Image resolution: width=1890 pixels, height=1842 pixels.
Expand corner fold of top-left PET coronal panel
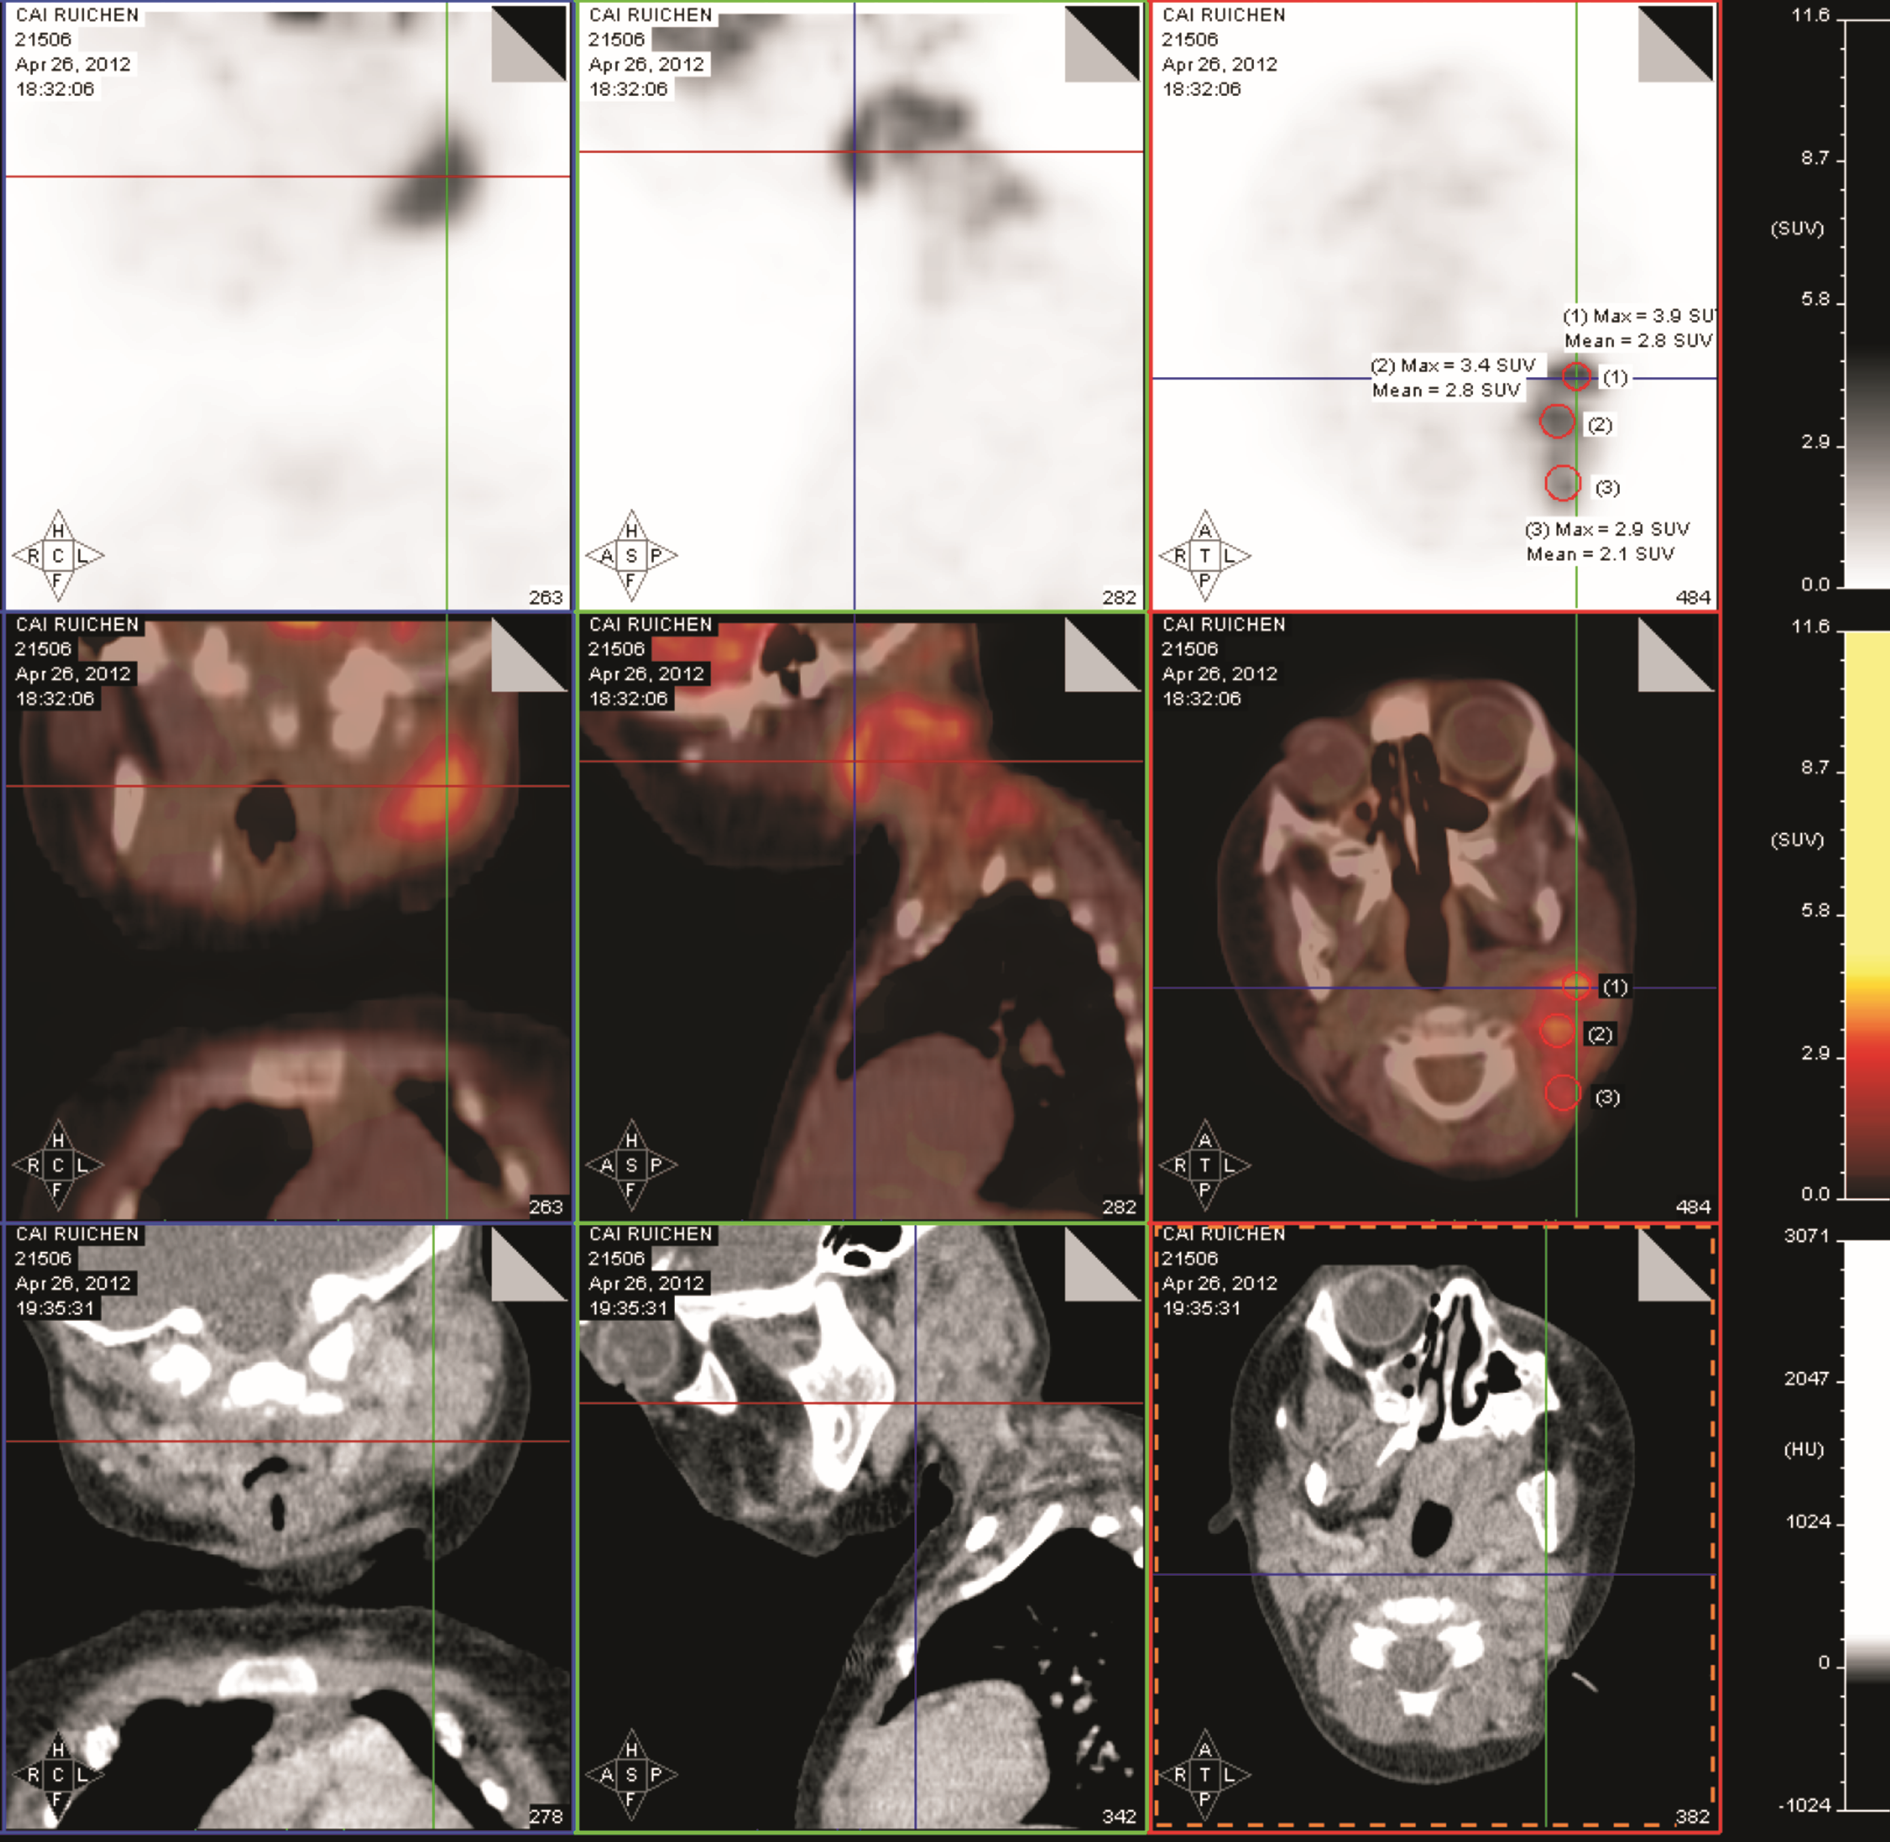pos(530,43)
